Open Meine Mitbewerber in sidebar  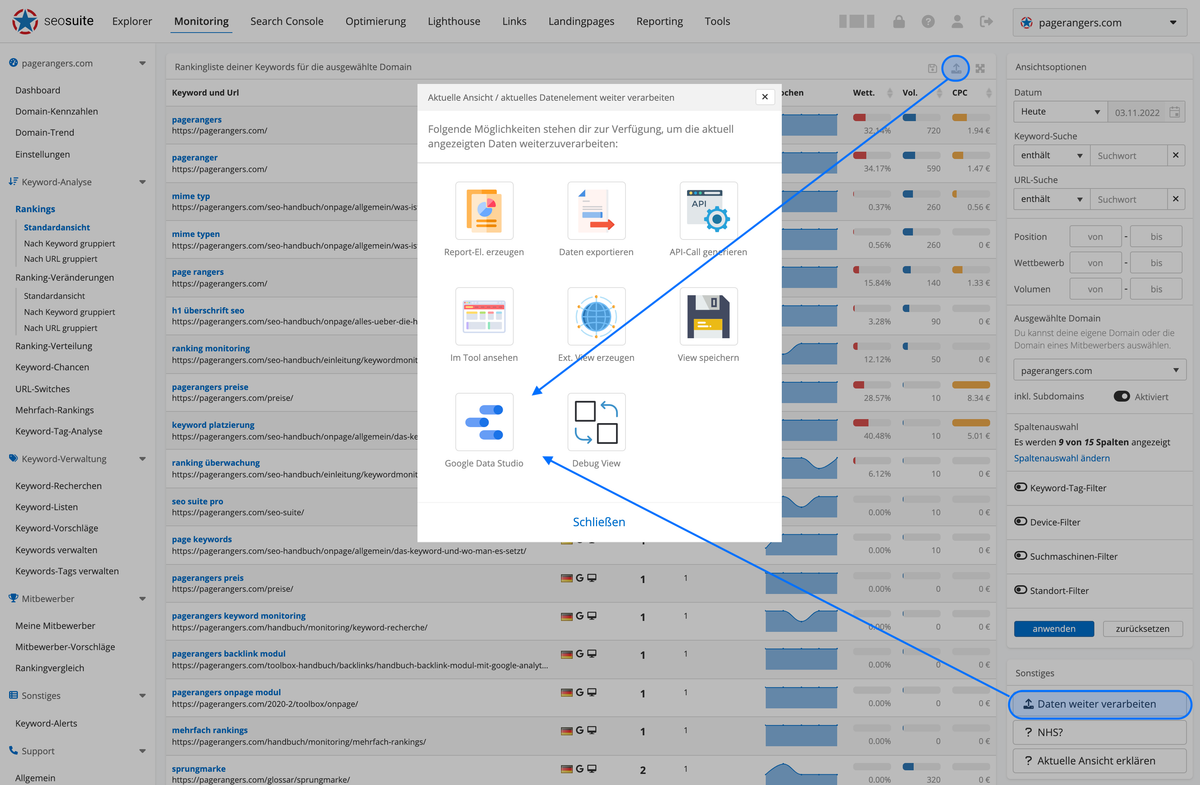[x=55, y=625]
